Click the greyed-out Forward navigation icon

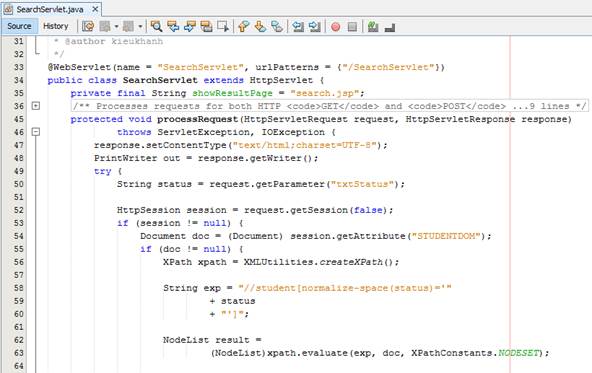pos(128,26)
